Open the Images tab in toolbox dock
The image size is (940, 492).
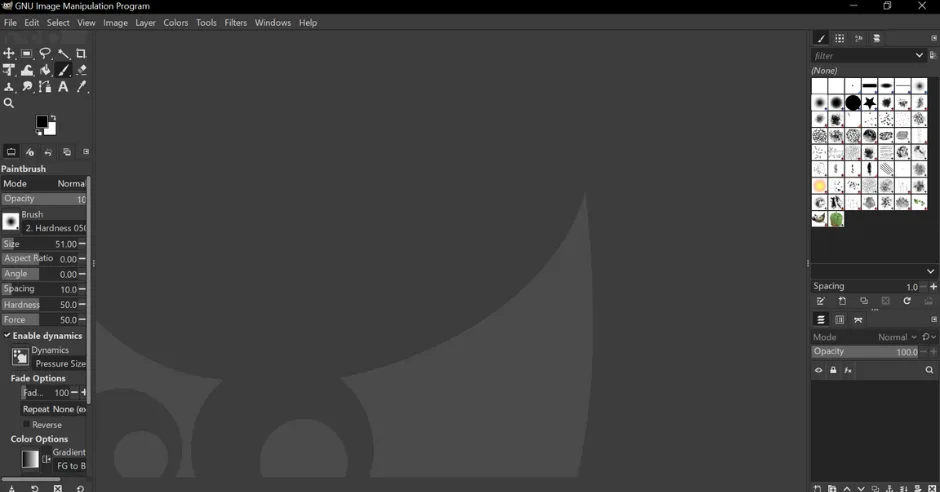(67, 152)
